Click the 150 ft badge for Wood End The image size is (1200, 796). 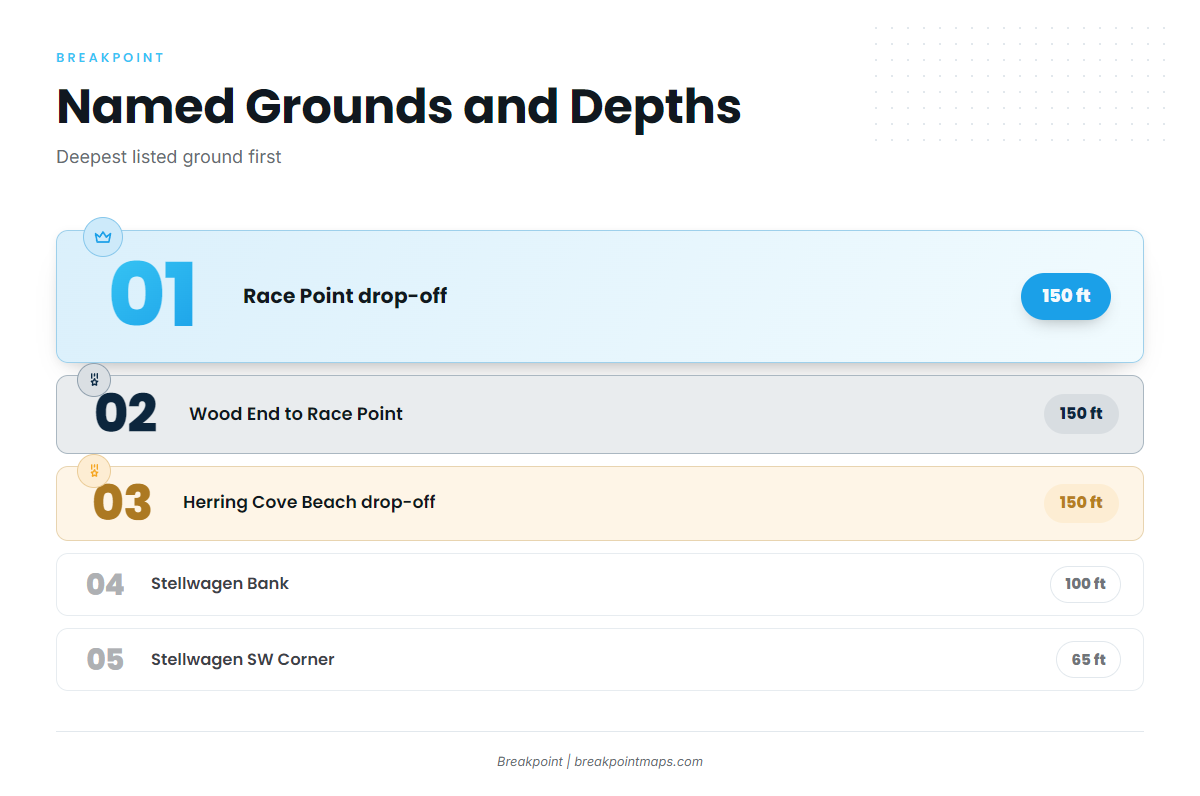pos(1081,414)
